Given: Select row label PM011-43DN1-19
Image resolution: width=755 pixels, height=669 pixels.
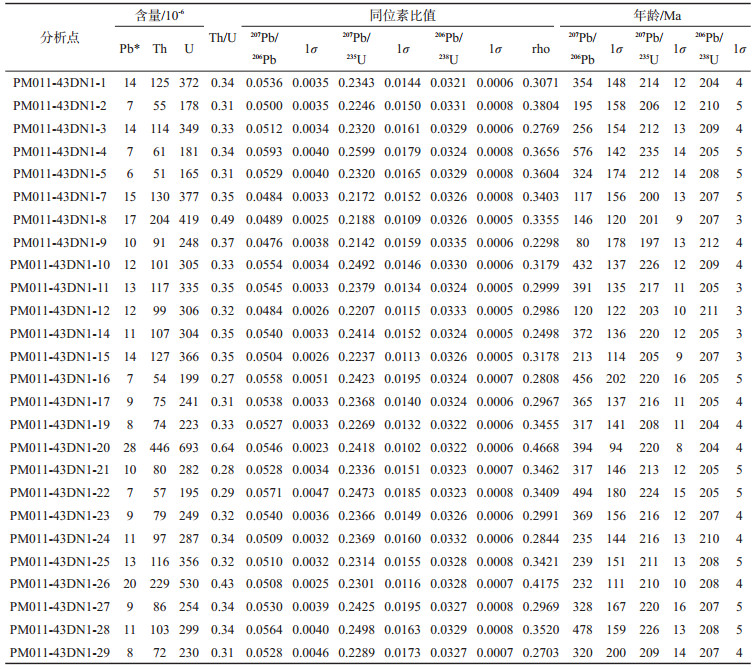Looking at the screenshot, I should 60,425.
